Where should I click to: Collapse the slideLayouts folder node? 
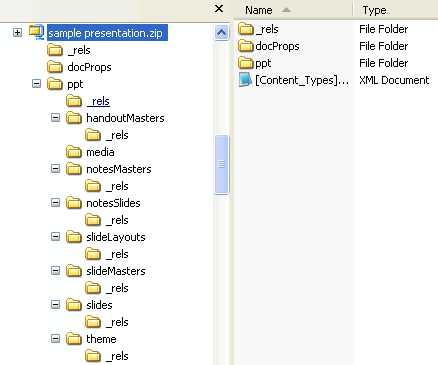point(55,237)
